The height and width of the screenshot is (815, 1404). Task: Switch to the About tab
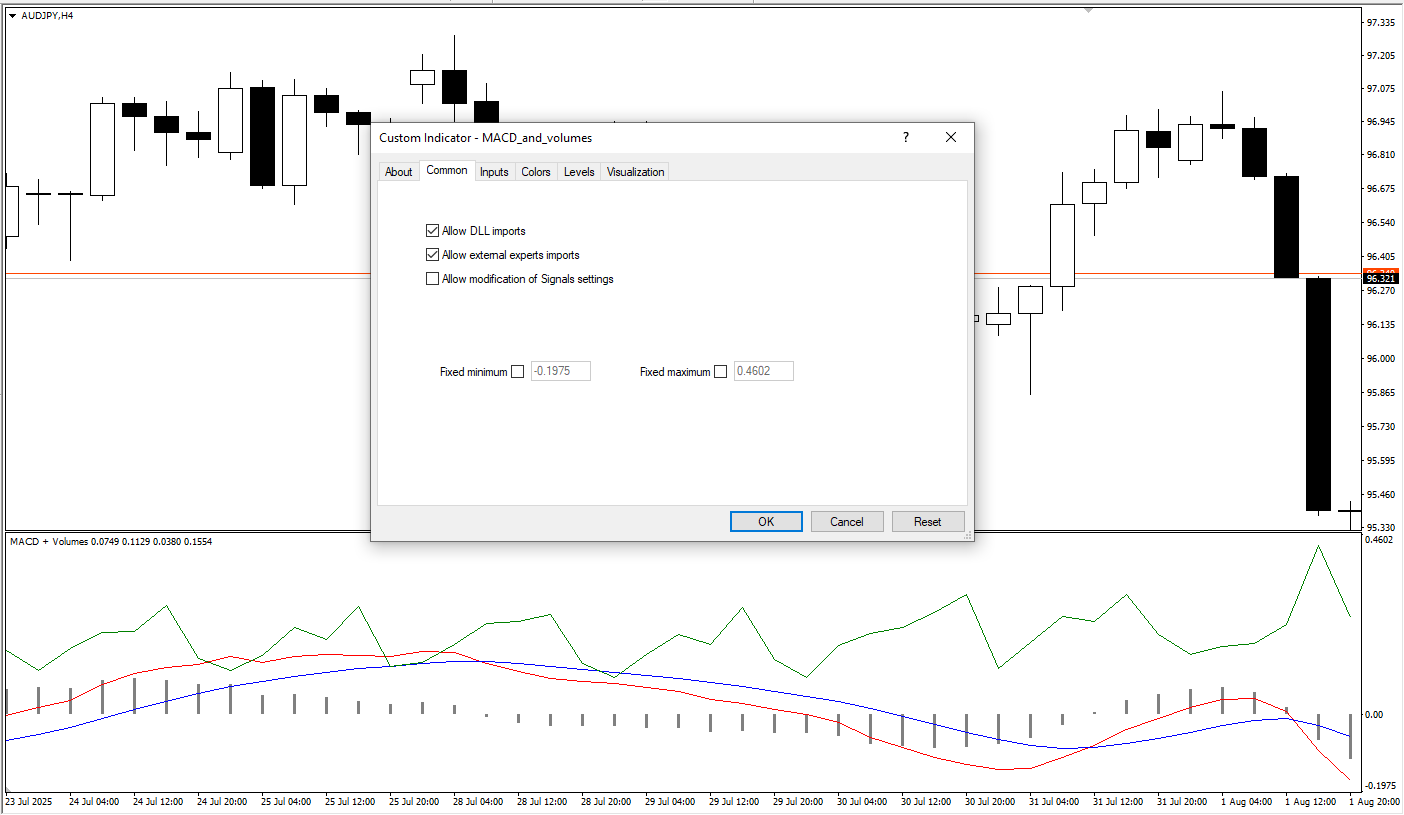[398, 172]
